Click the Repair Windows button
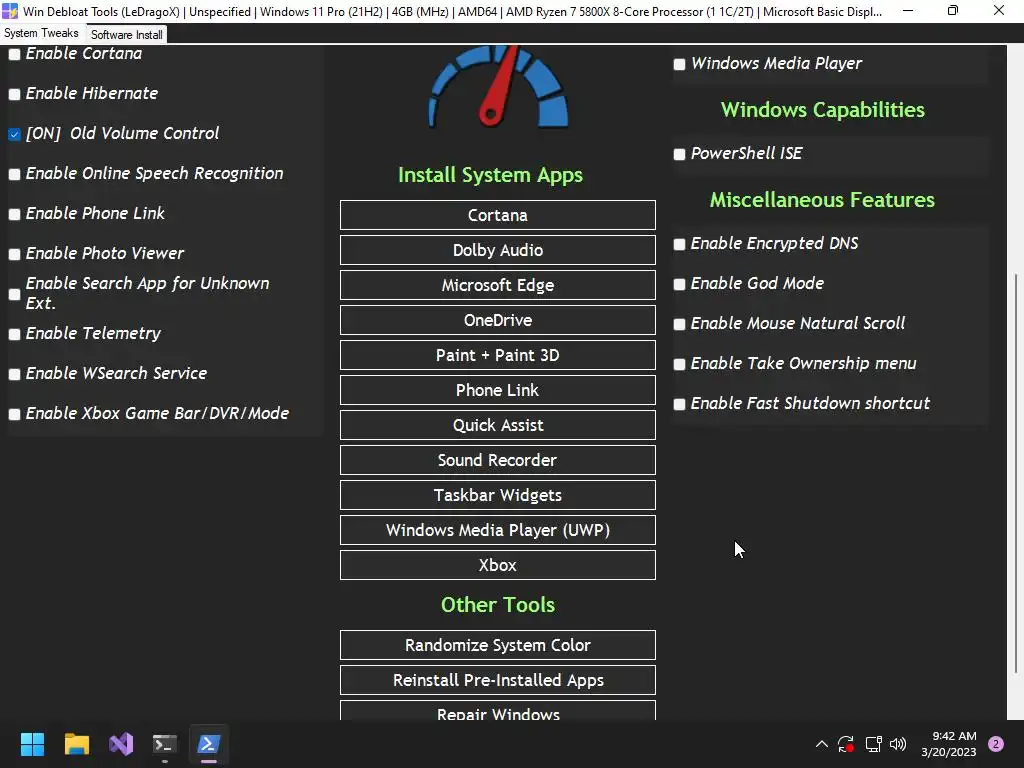 (x=498, y=711)
